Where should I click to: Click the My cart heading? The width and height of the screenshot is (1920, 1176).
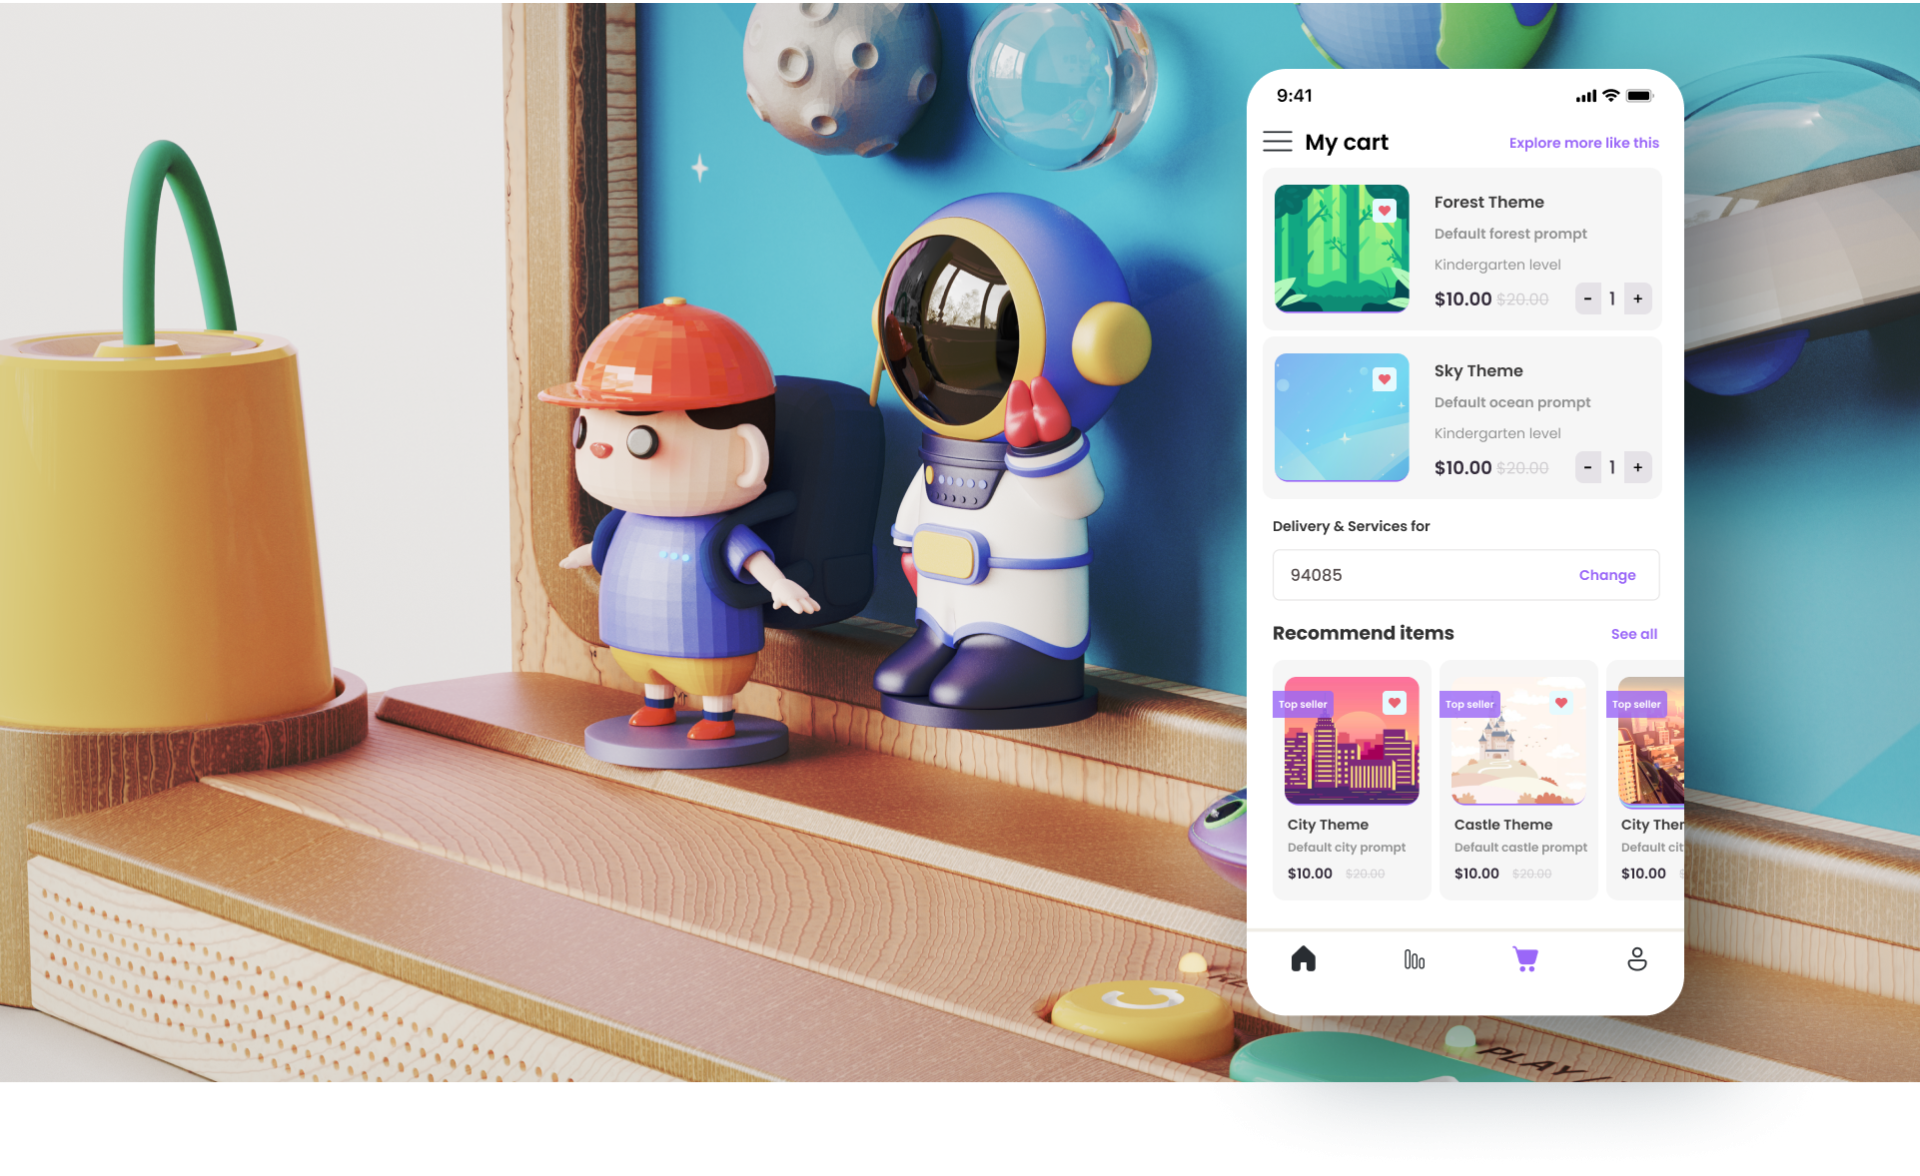coord(1346,142)
